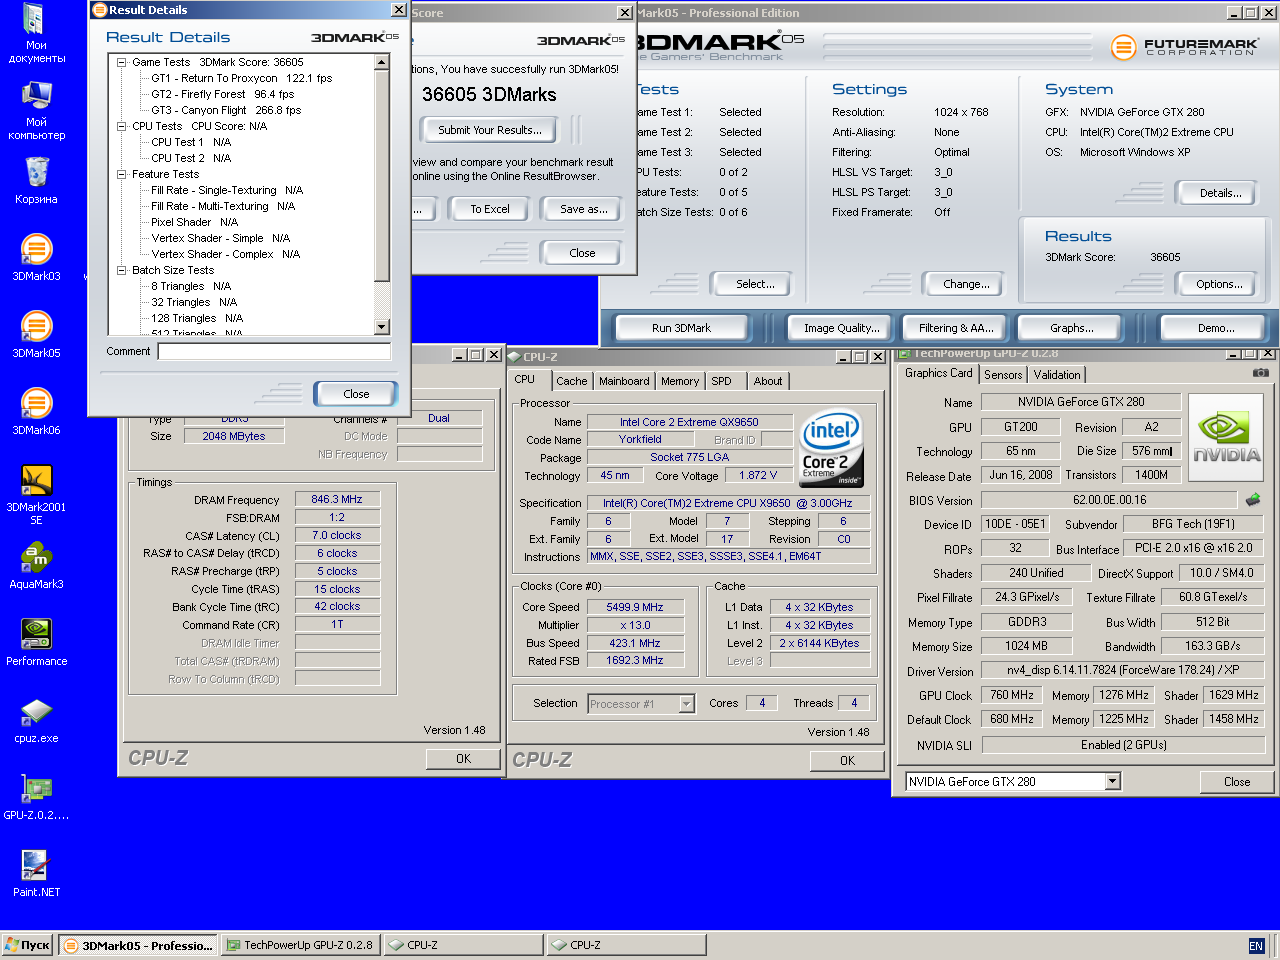
Task: Open the Processor #1 selection dropdown
Action: tap(686, 703)
